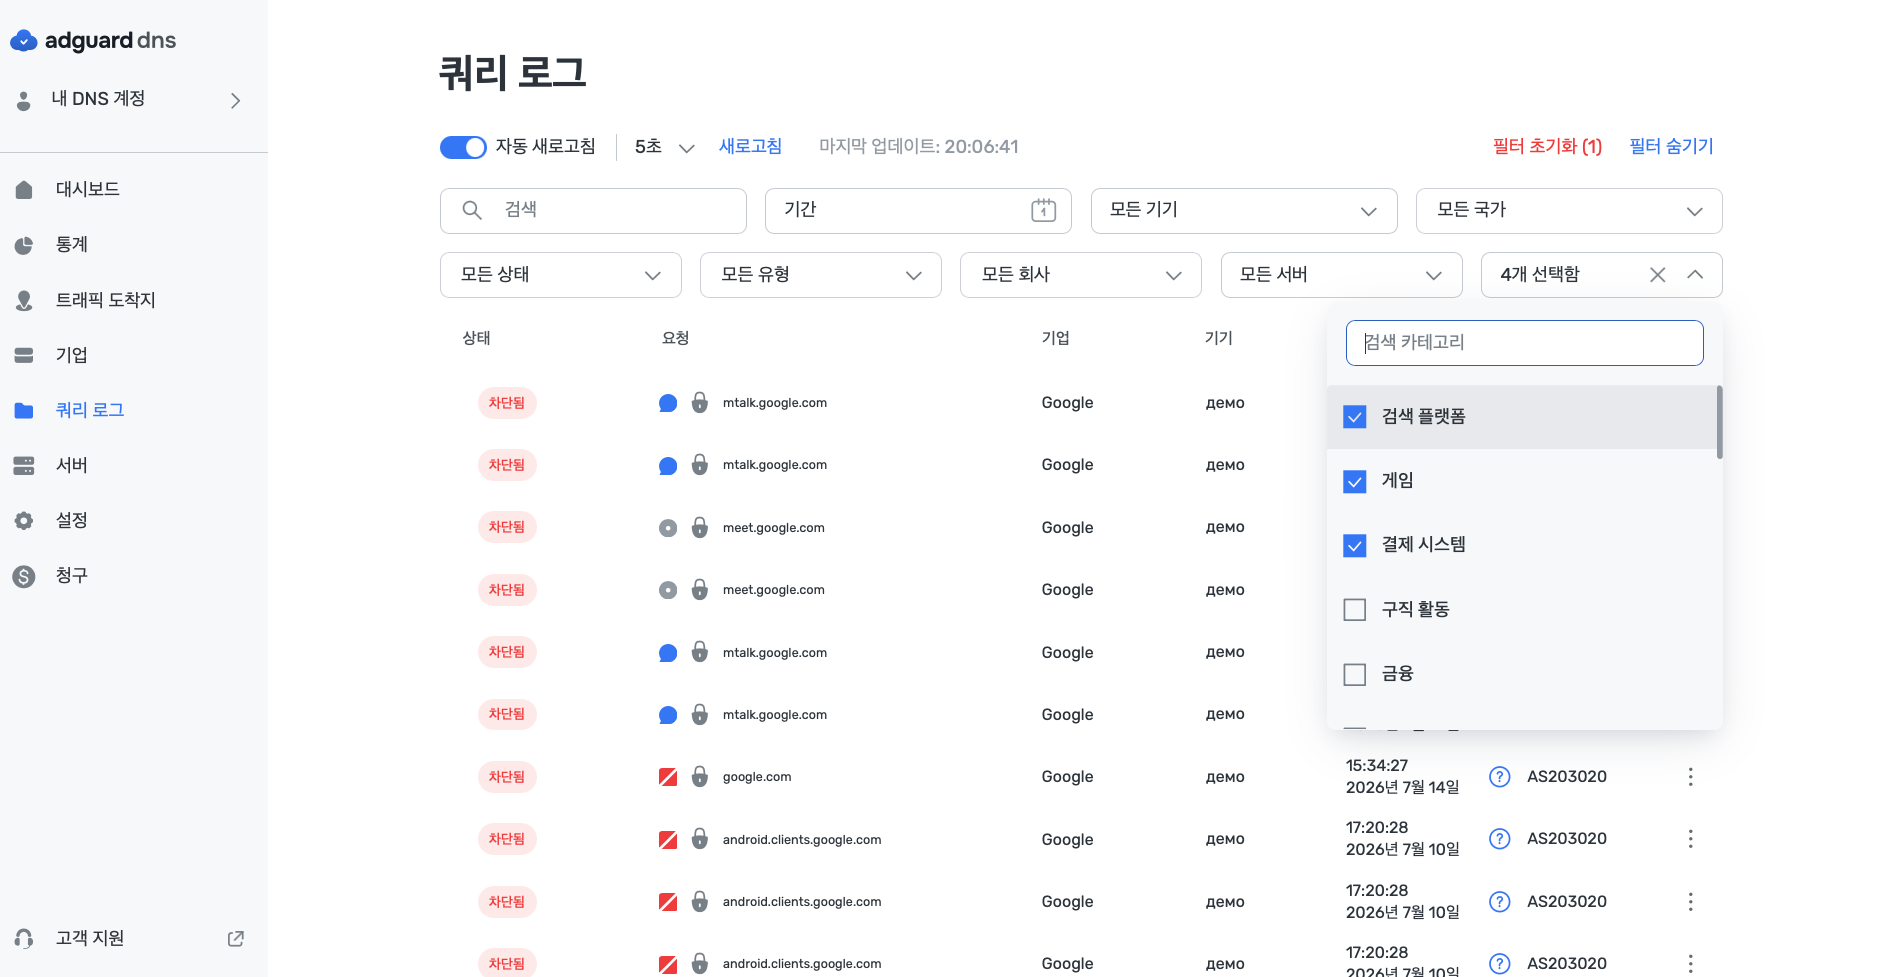
Task: Click magnifier icon in search box
Action: point(472,210)
